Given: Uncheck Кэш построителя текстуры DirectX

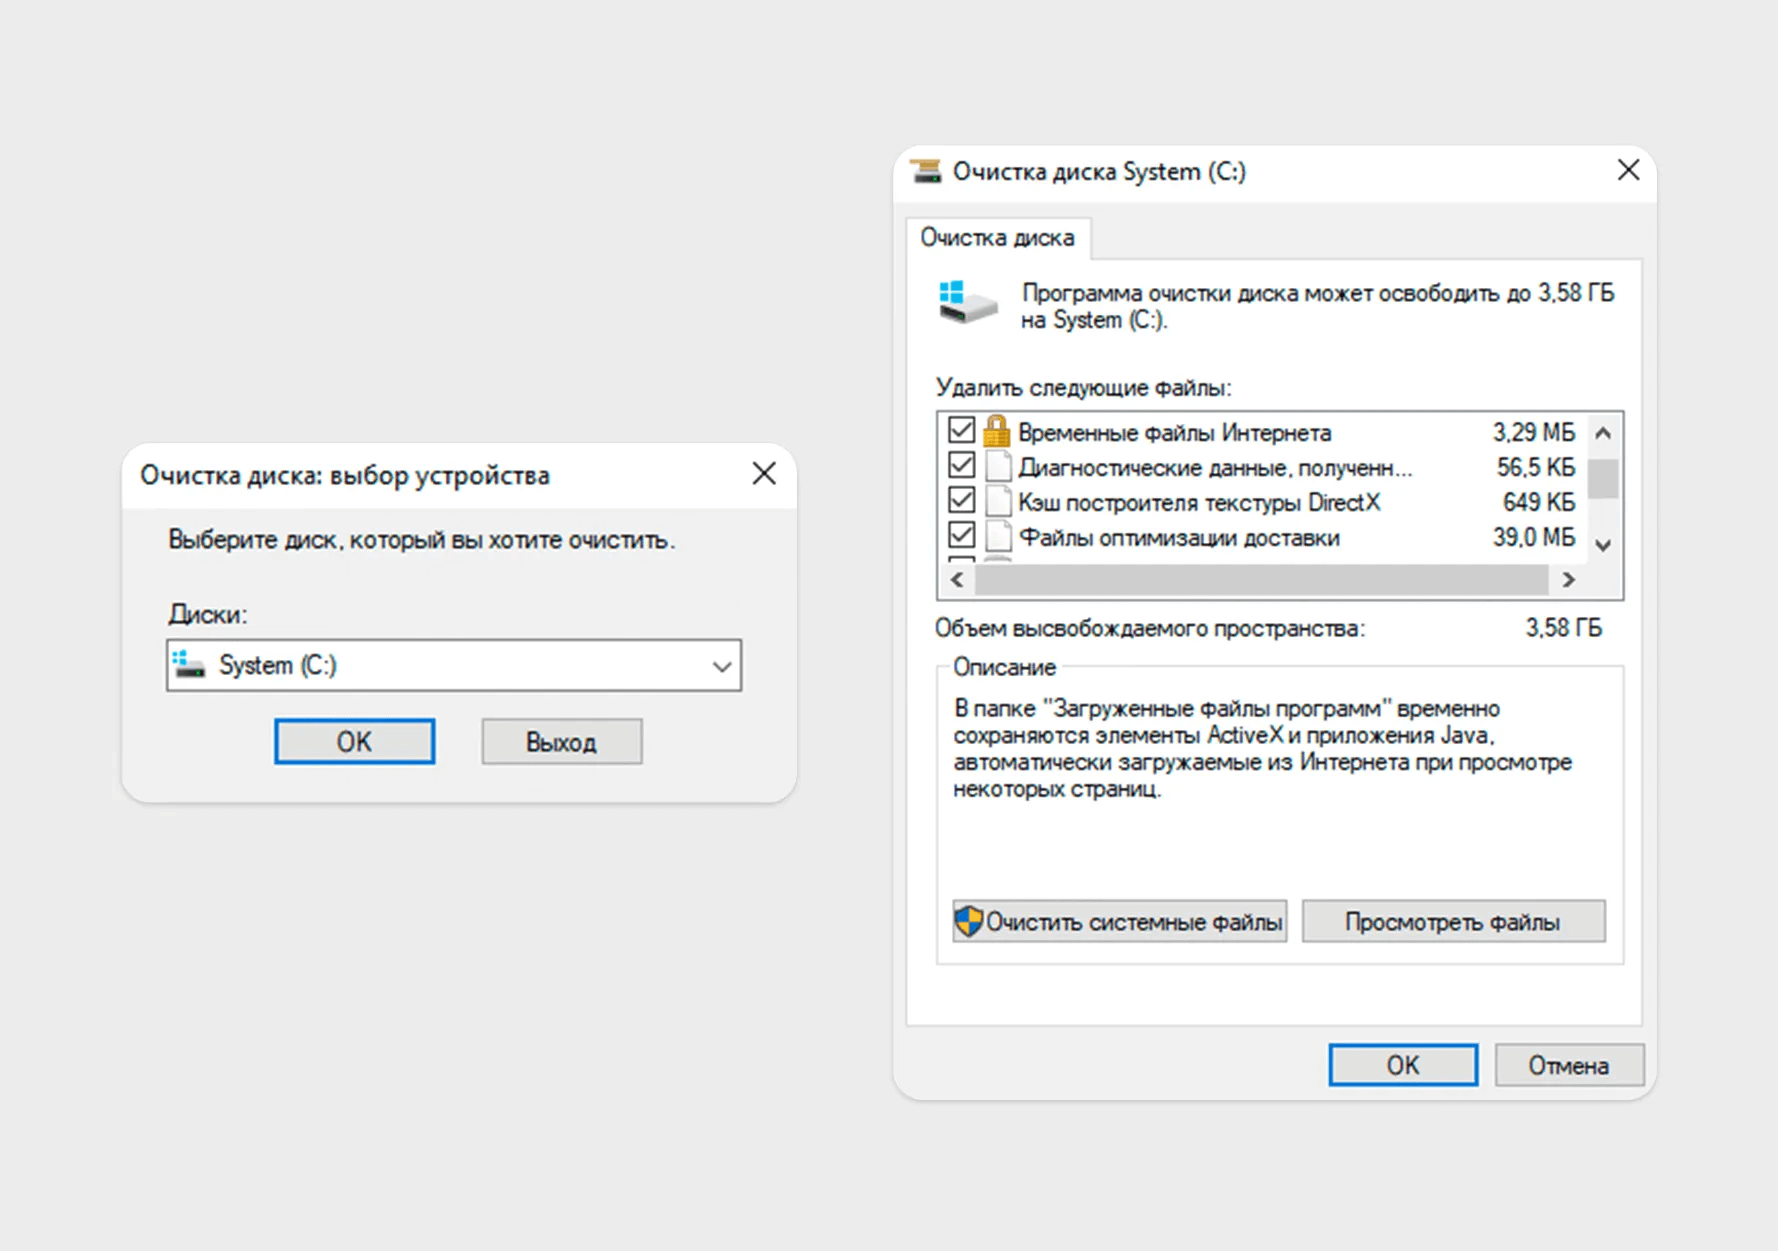Looking at the screenshot, I should (961, 501).
